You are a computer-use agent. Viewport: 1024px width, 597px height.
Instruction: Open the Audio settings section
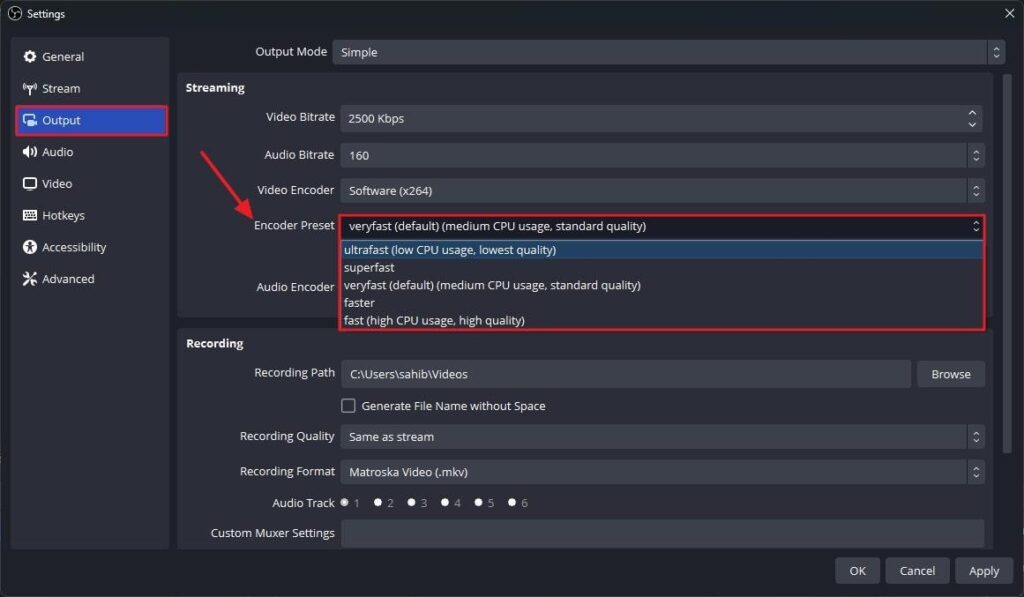tap(60, 152)
